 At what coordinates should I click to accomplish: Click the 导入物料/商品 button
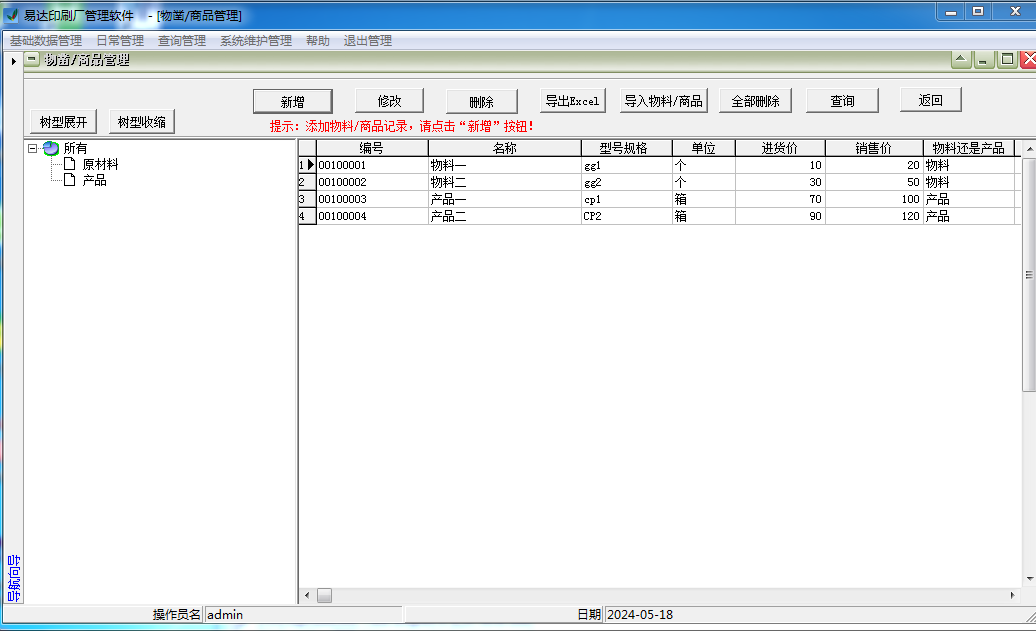(663, 101)
